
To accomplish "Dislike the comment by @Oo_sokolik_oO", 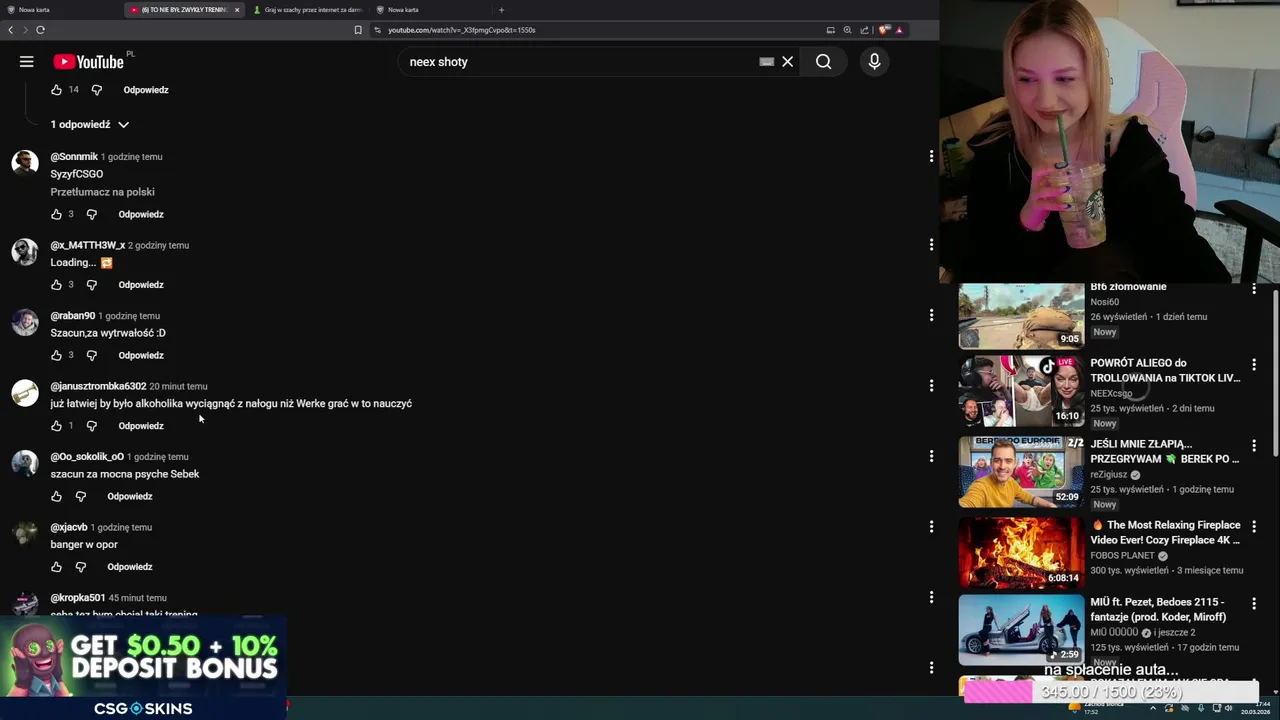I will pos(80,496).
